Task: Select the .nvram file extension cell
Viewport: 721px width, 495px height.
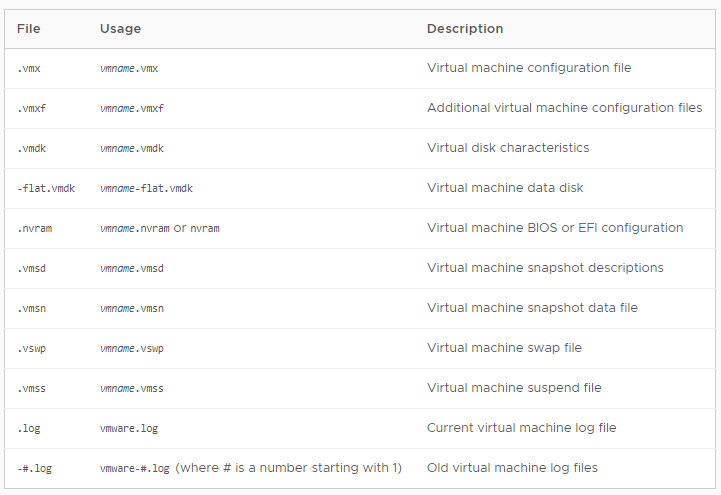Action: coord(34,228)
